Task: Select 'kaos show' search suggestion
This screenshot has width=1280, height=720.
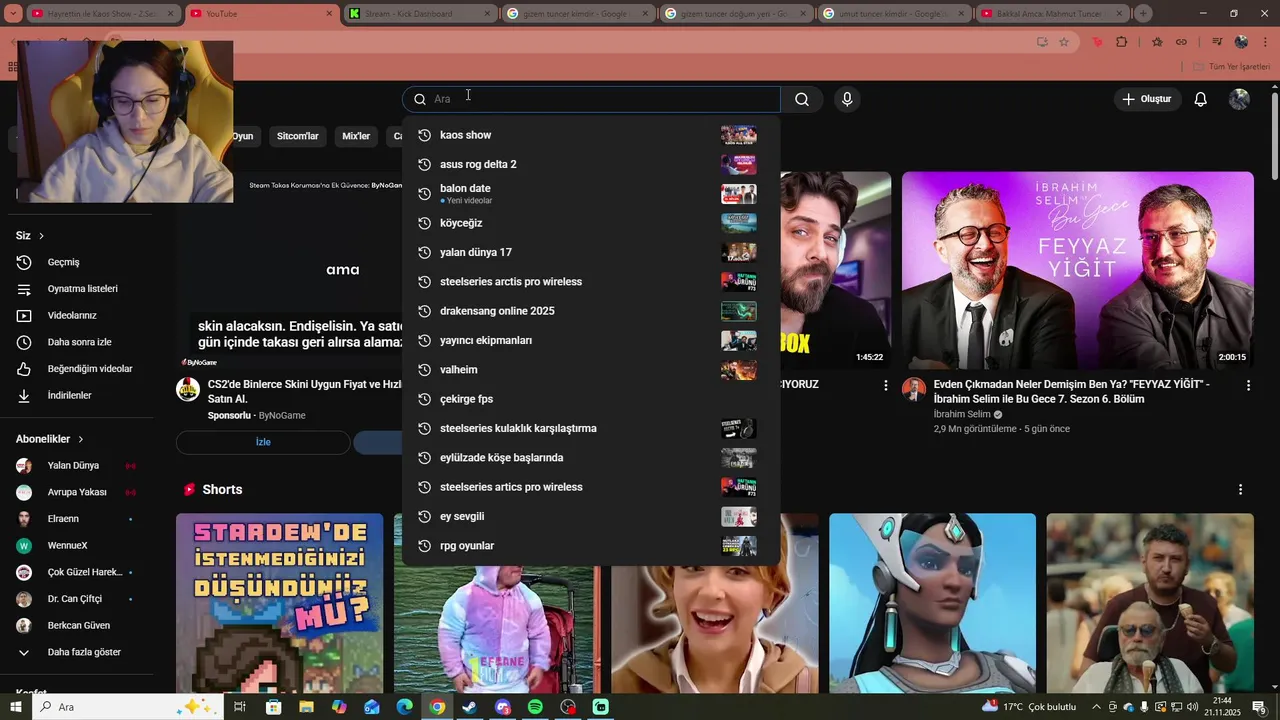Action: (x=591, y=135)
